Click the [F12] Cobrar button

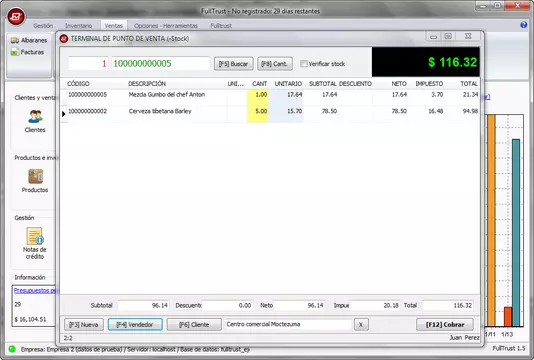(445, 325)
